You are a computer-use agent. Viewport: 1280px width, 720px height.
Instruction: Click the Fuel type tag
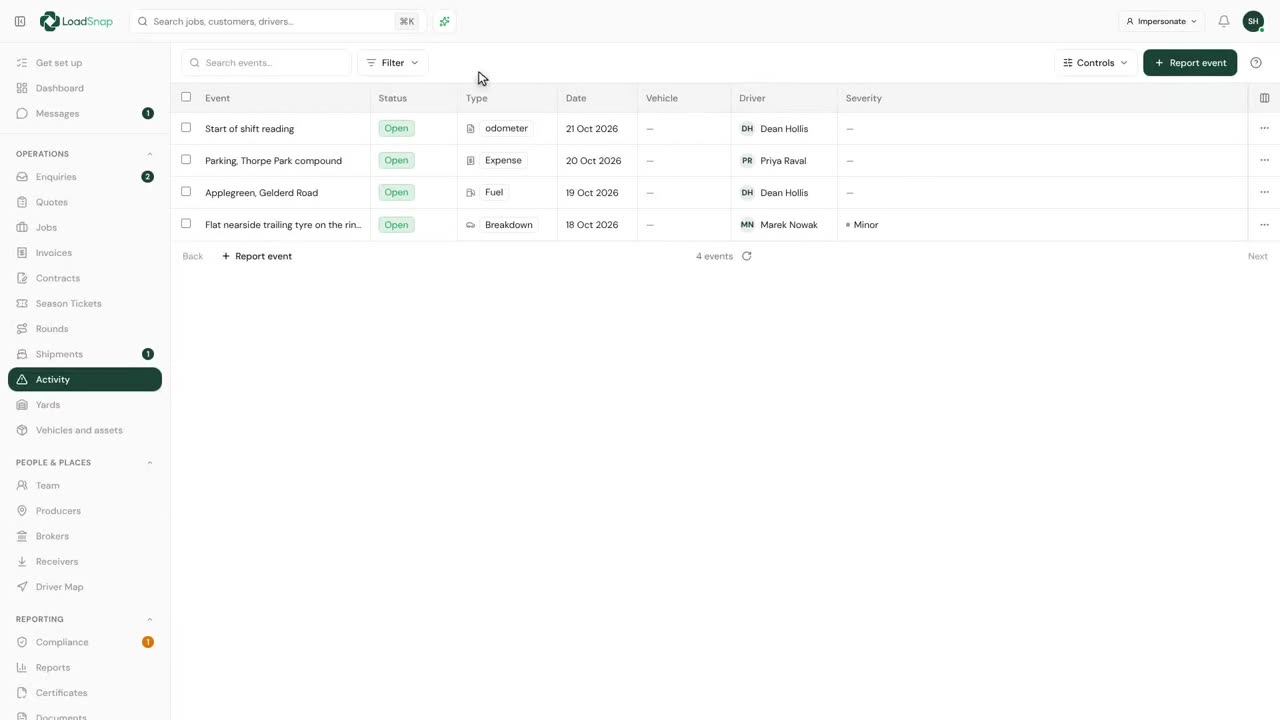click(x=494, y=192)
